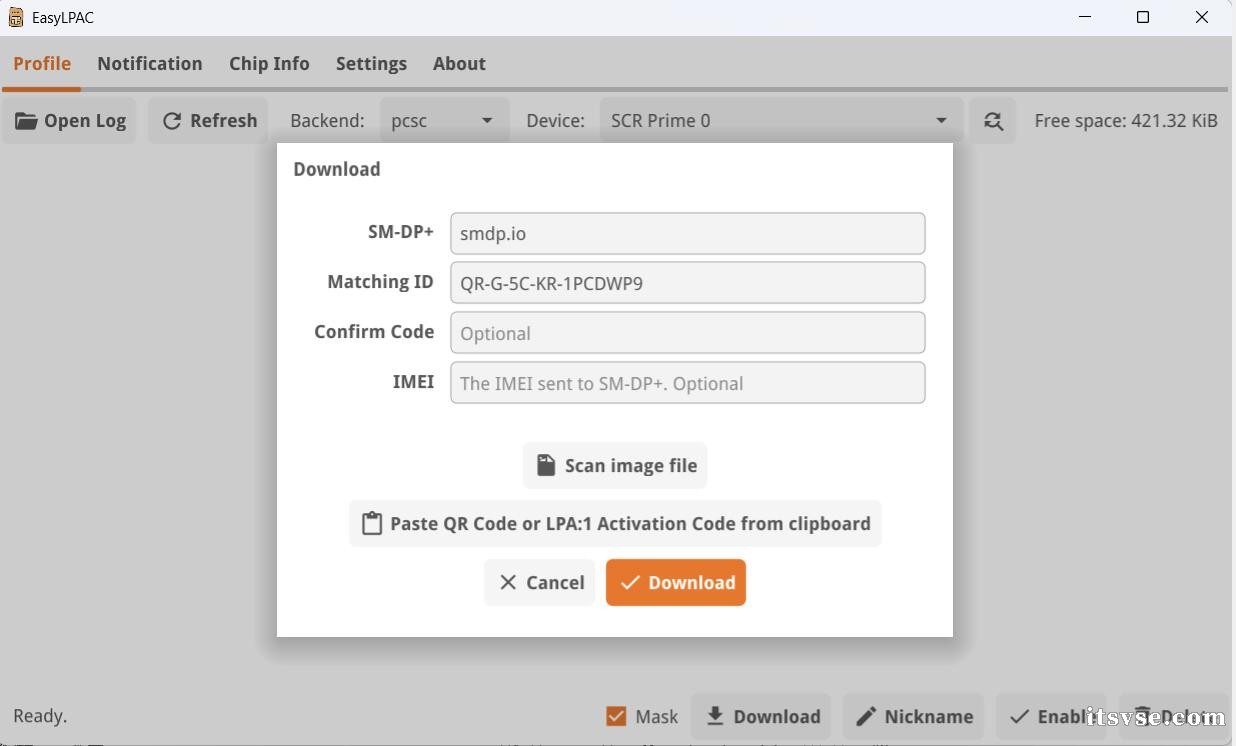The height and width of the screenshot is (746, 1236).
Task: Click the Open Log folder button
Action: 70,121
